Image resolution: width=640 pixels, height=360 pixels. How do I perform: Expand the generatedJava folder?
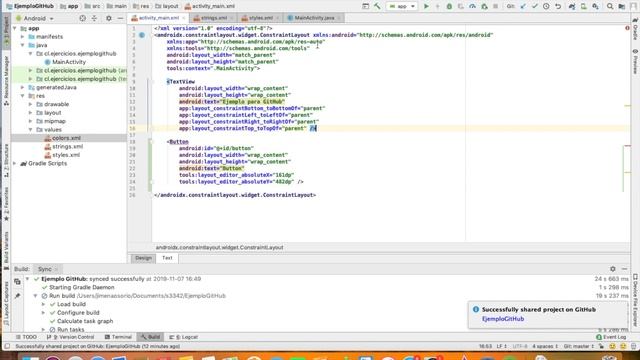[23, 87]
